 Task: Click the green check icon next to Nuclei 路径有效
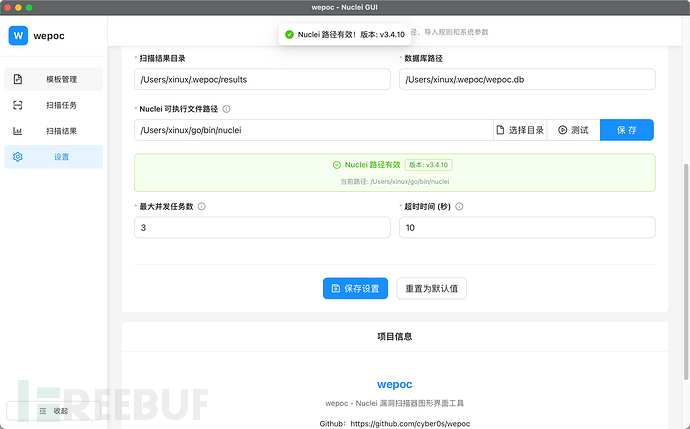pyautogui.click(x=337, y=165)
